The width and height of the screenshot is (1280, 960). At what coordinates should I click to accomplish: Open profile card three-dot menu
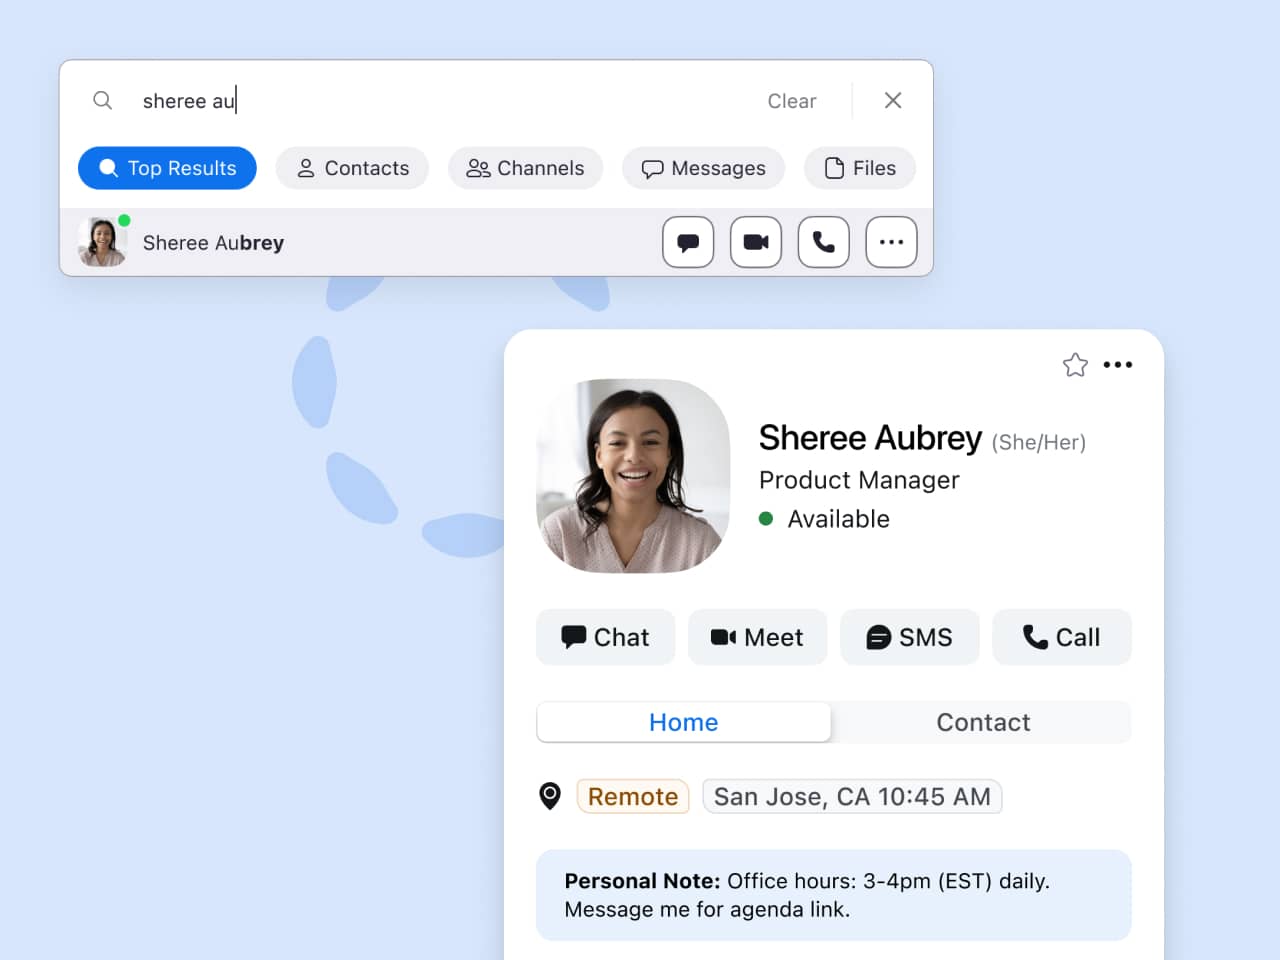pos(1118,365)
